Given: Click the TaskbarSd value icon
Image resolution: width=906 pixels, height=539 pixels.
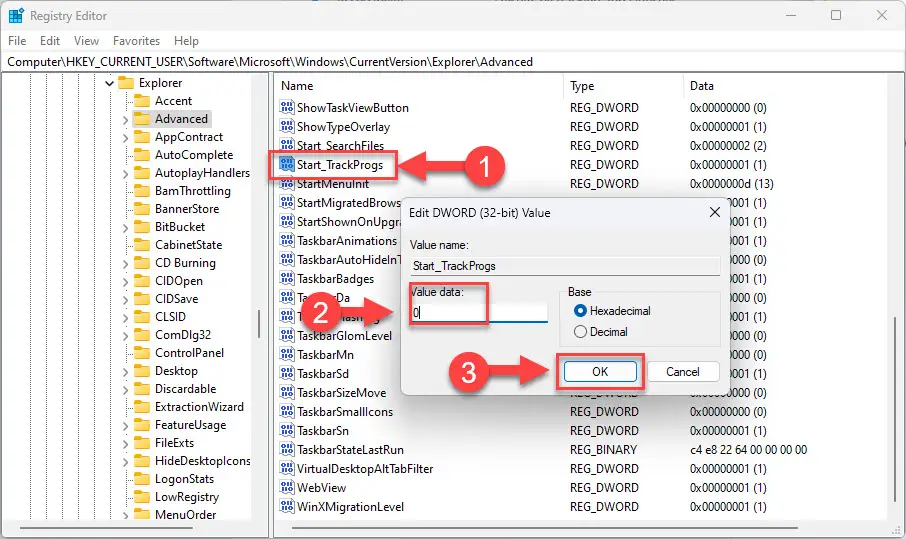Looking at the screenshot, I should click(x=287, y=374).
